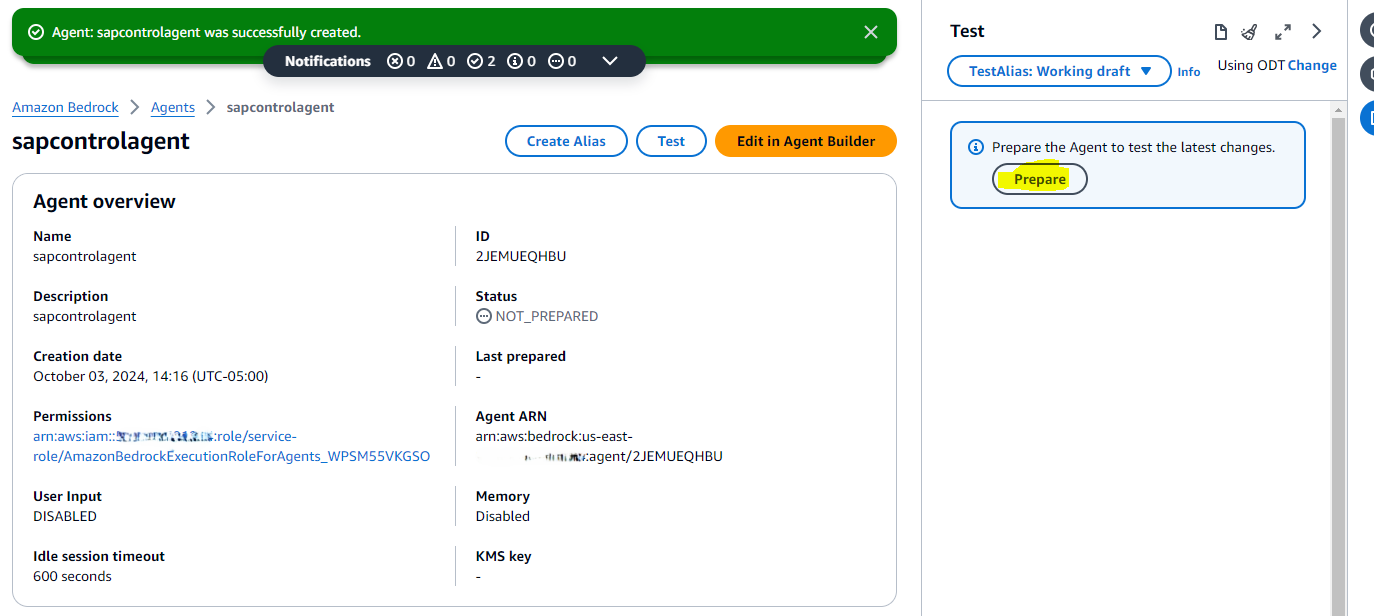Click the 600 seconds idle timeout value
The height and width of the screenshot is (616, 1374).
(72, 576)
